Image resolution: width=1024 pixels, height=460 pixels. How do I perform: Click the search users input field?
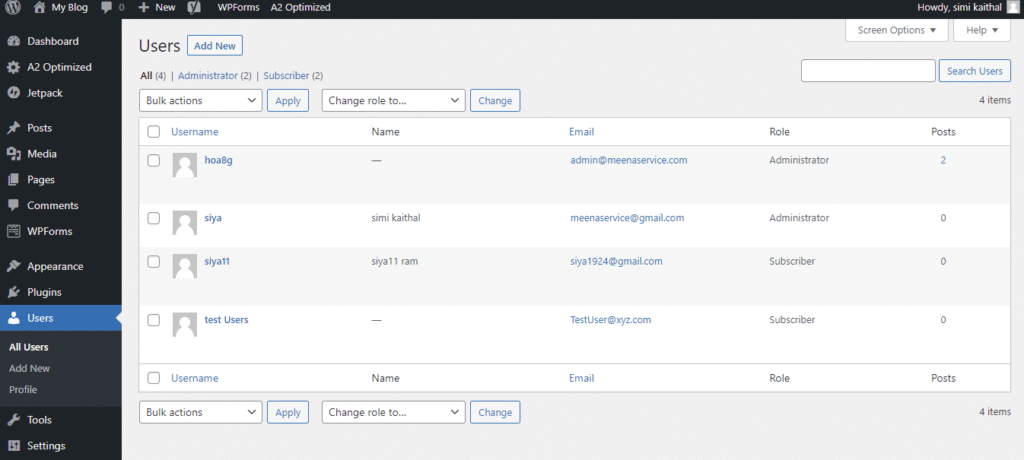[868, 71]
